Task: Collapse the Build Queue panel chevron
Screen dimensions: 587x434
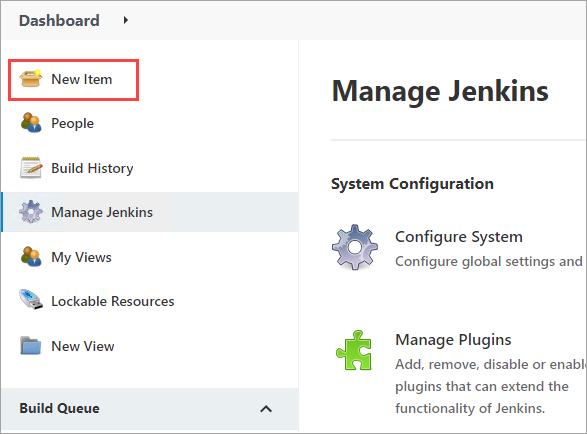Action: click(x=266, y=409)
